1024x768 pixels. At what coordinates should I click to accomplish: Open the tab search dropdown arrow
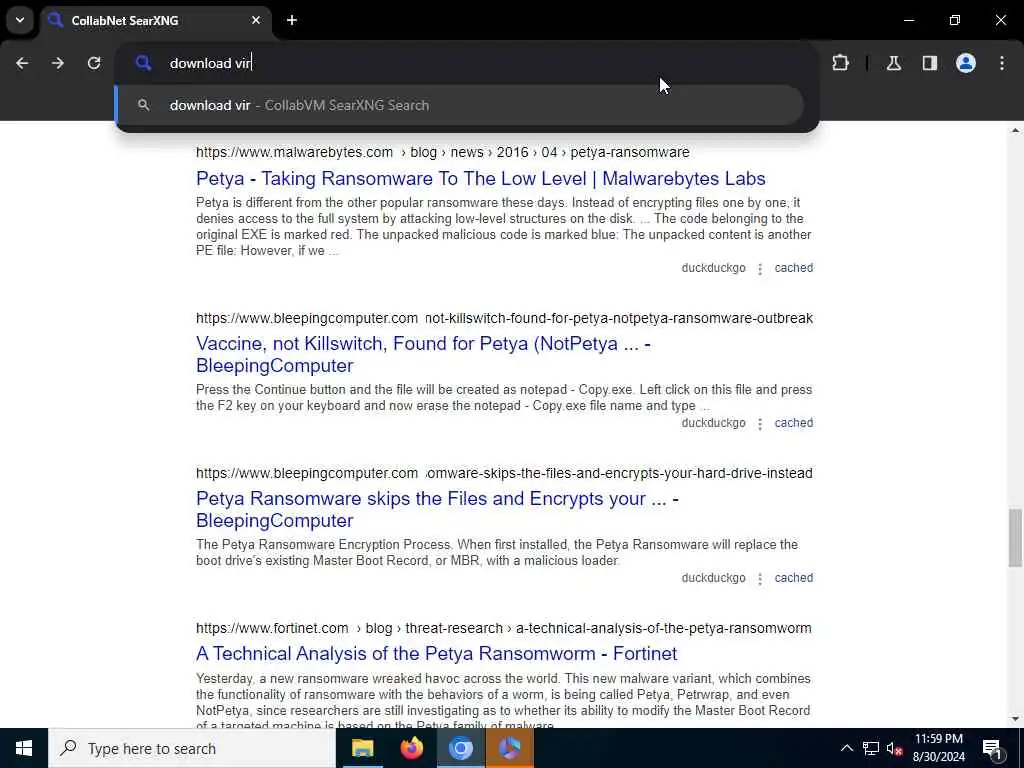tap(20, 20)
